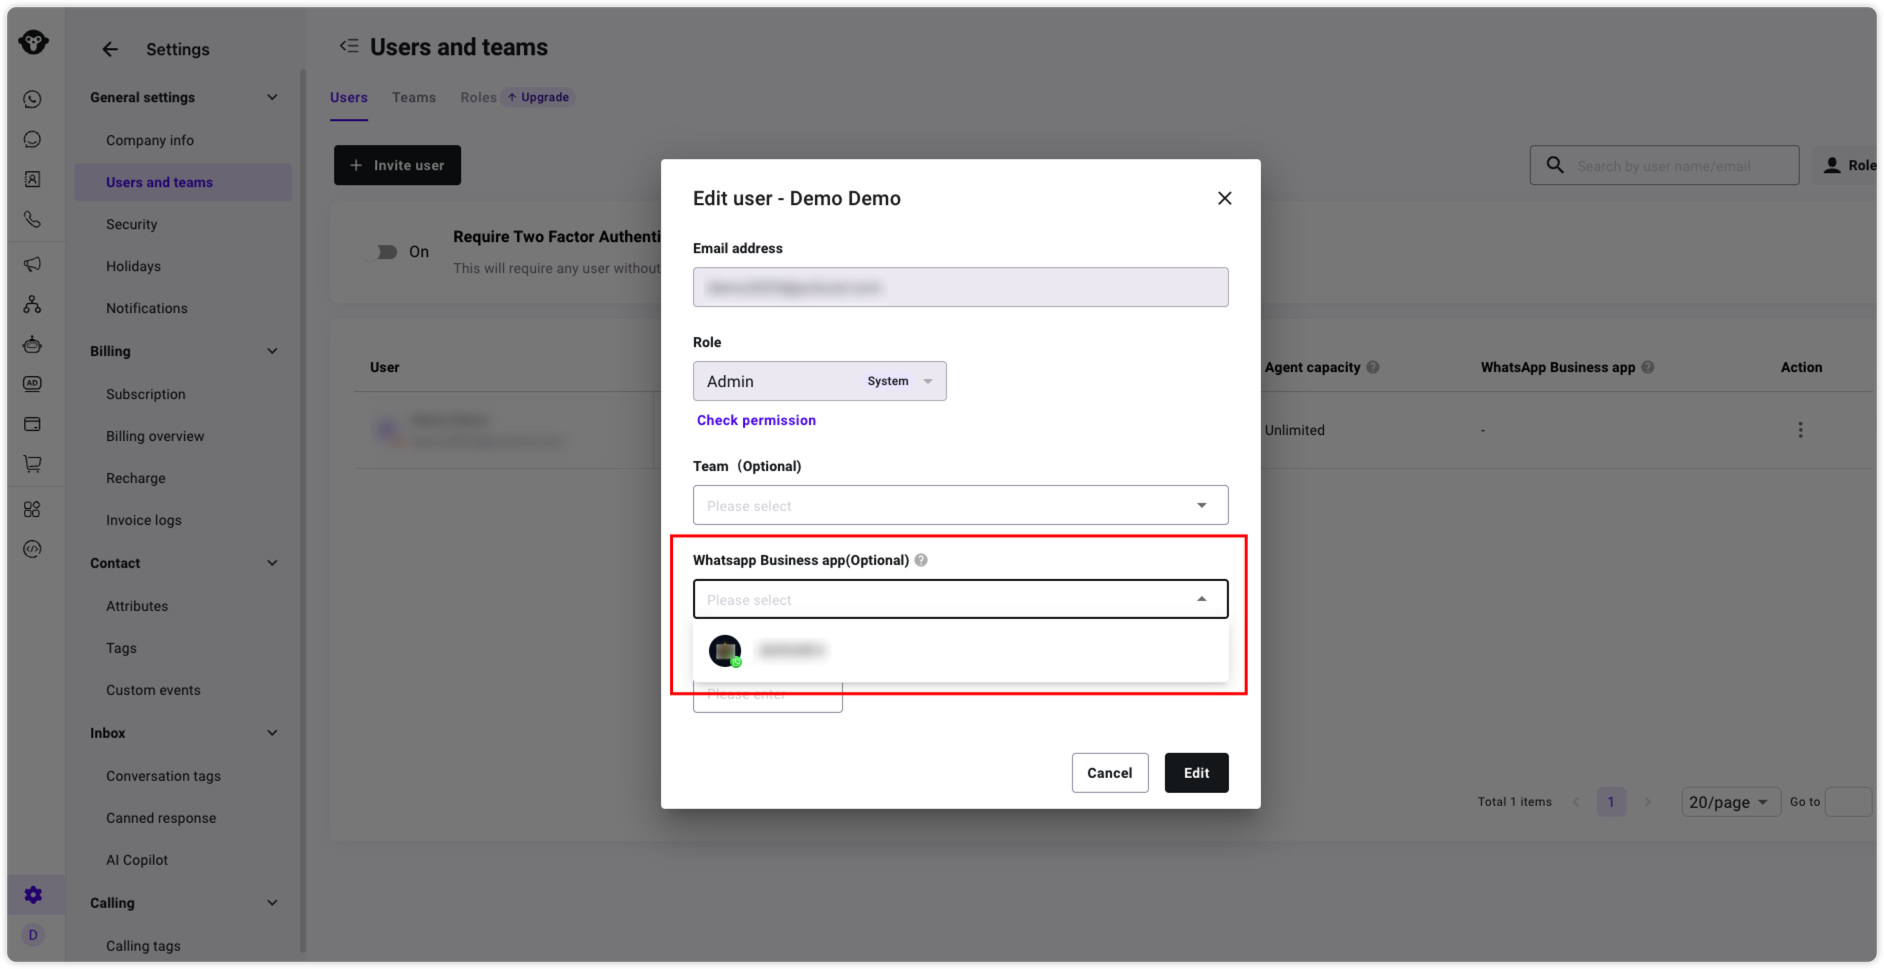Screen dimensions: 1884x969
Task: Click the Check permission link
Action: pyautogui.click(x=756, y=420)
